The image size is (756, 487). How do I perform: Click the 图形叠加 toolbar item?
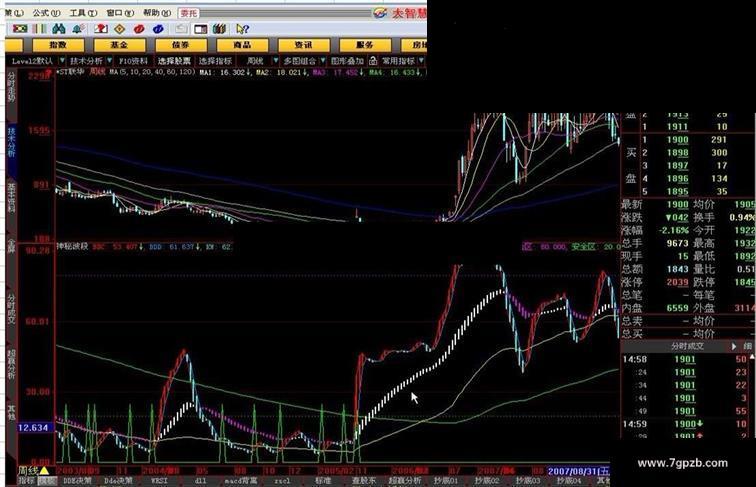coord(347,61)
